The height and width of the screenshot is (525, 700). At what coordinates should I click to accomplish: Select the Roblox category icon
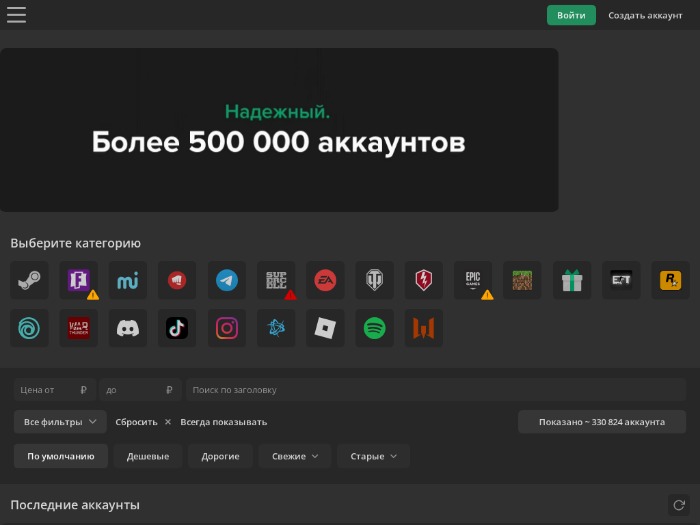coord(325,328)
